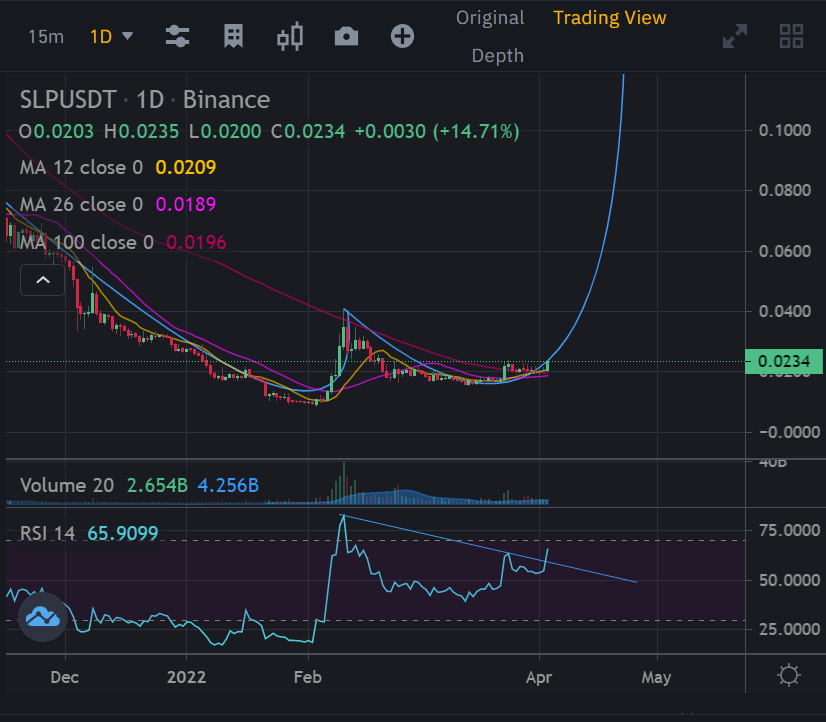Click the 2022 date axis label

(x=186, y=677)
